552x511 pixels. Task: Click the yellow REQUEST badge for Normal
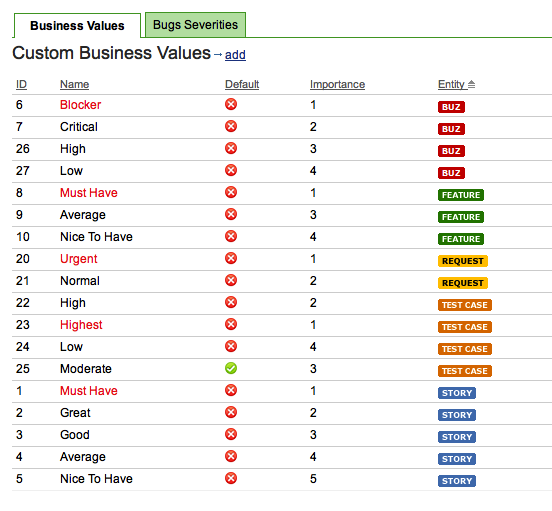coord(463,283)
